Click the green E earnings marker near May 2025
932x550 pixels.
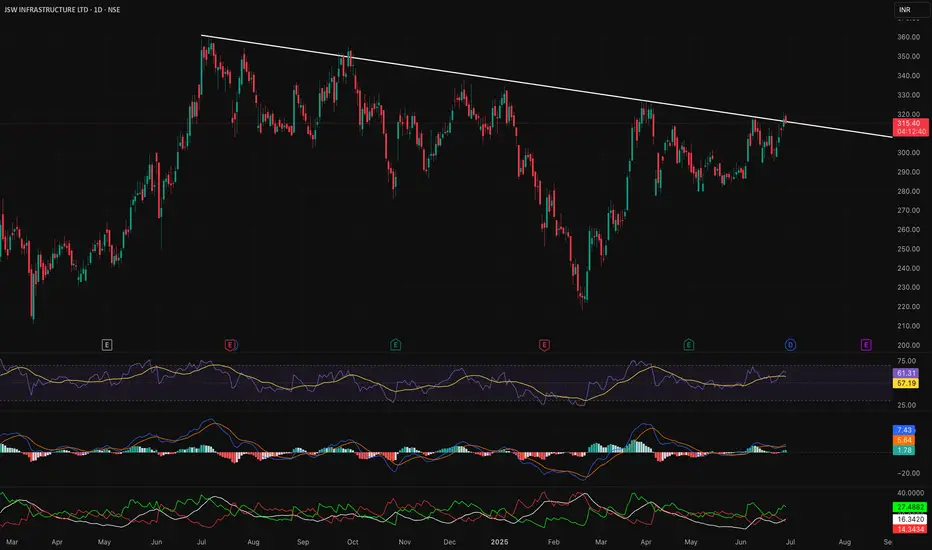(688, 345)
